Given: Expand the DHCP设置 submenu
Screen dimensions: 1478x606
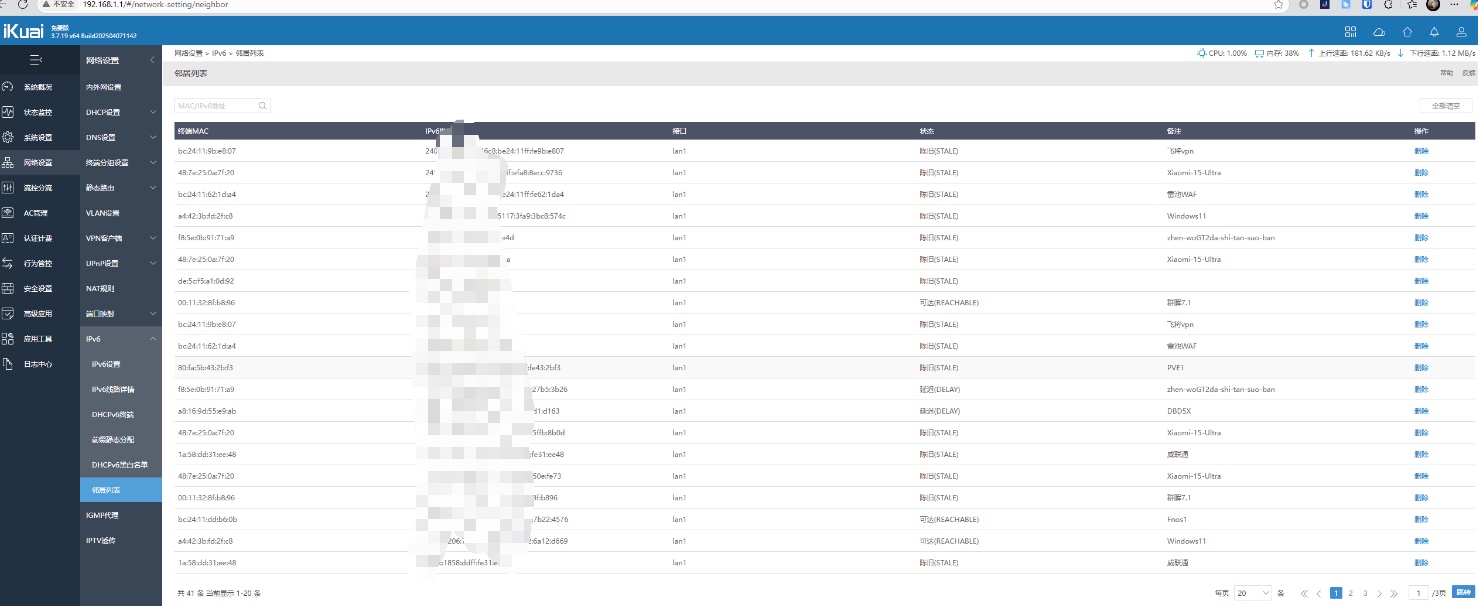Looking at the screenshot, I should pos(153,112).
